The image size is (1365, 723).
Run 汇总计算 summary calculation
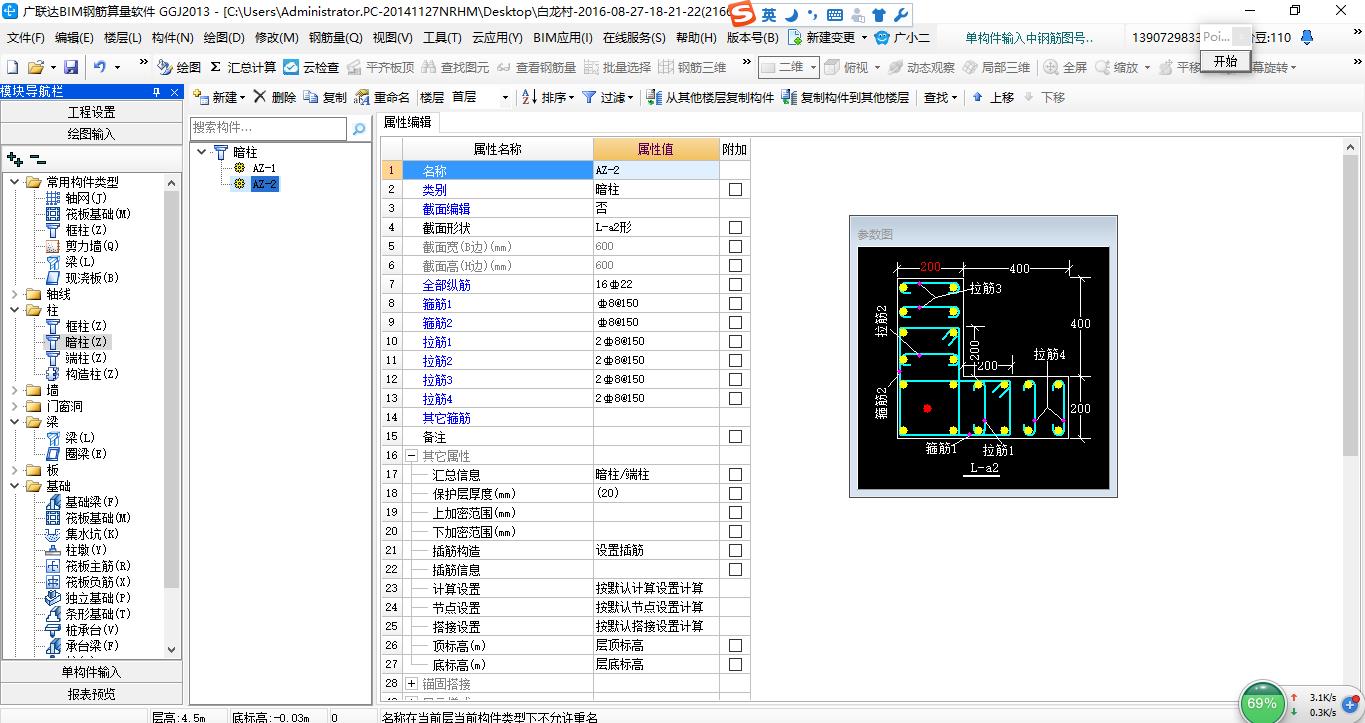[x=243, y=67]
